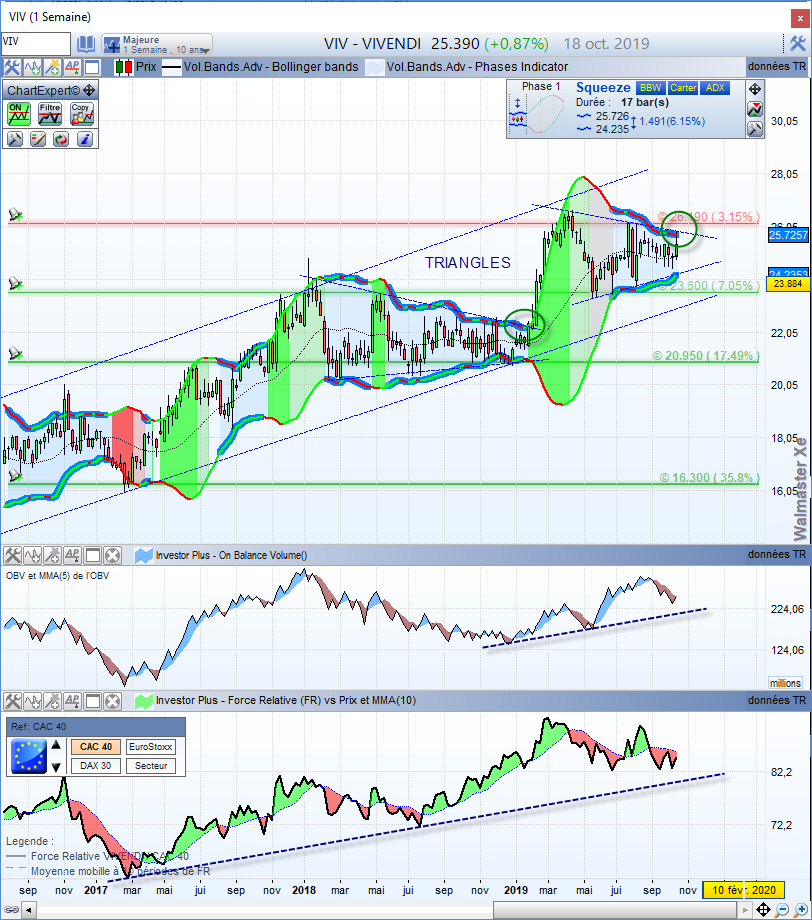Viewport: 812px width, 920px height.
Task: Select Secteur as reference
Action: (151, 766)
